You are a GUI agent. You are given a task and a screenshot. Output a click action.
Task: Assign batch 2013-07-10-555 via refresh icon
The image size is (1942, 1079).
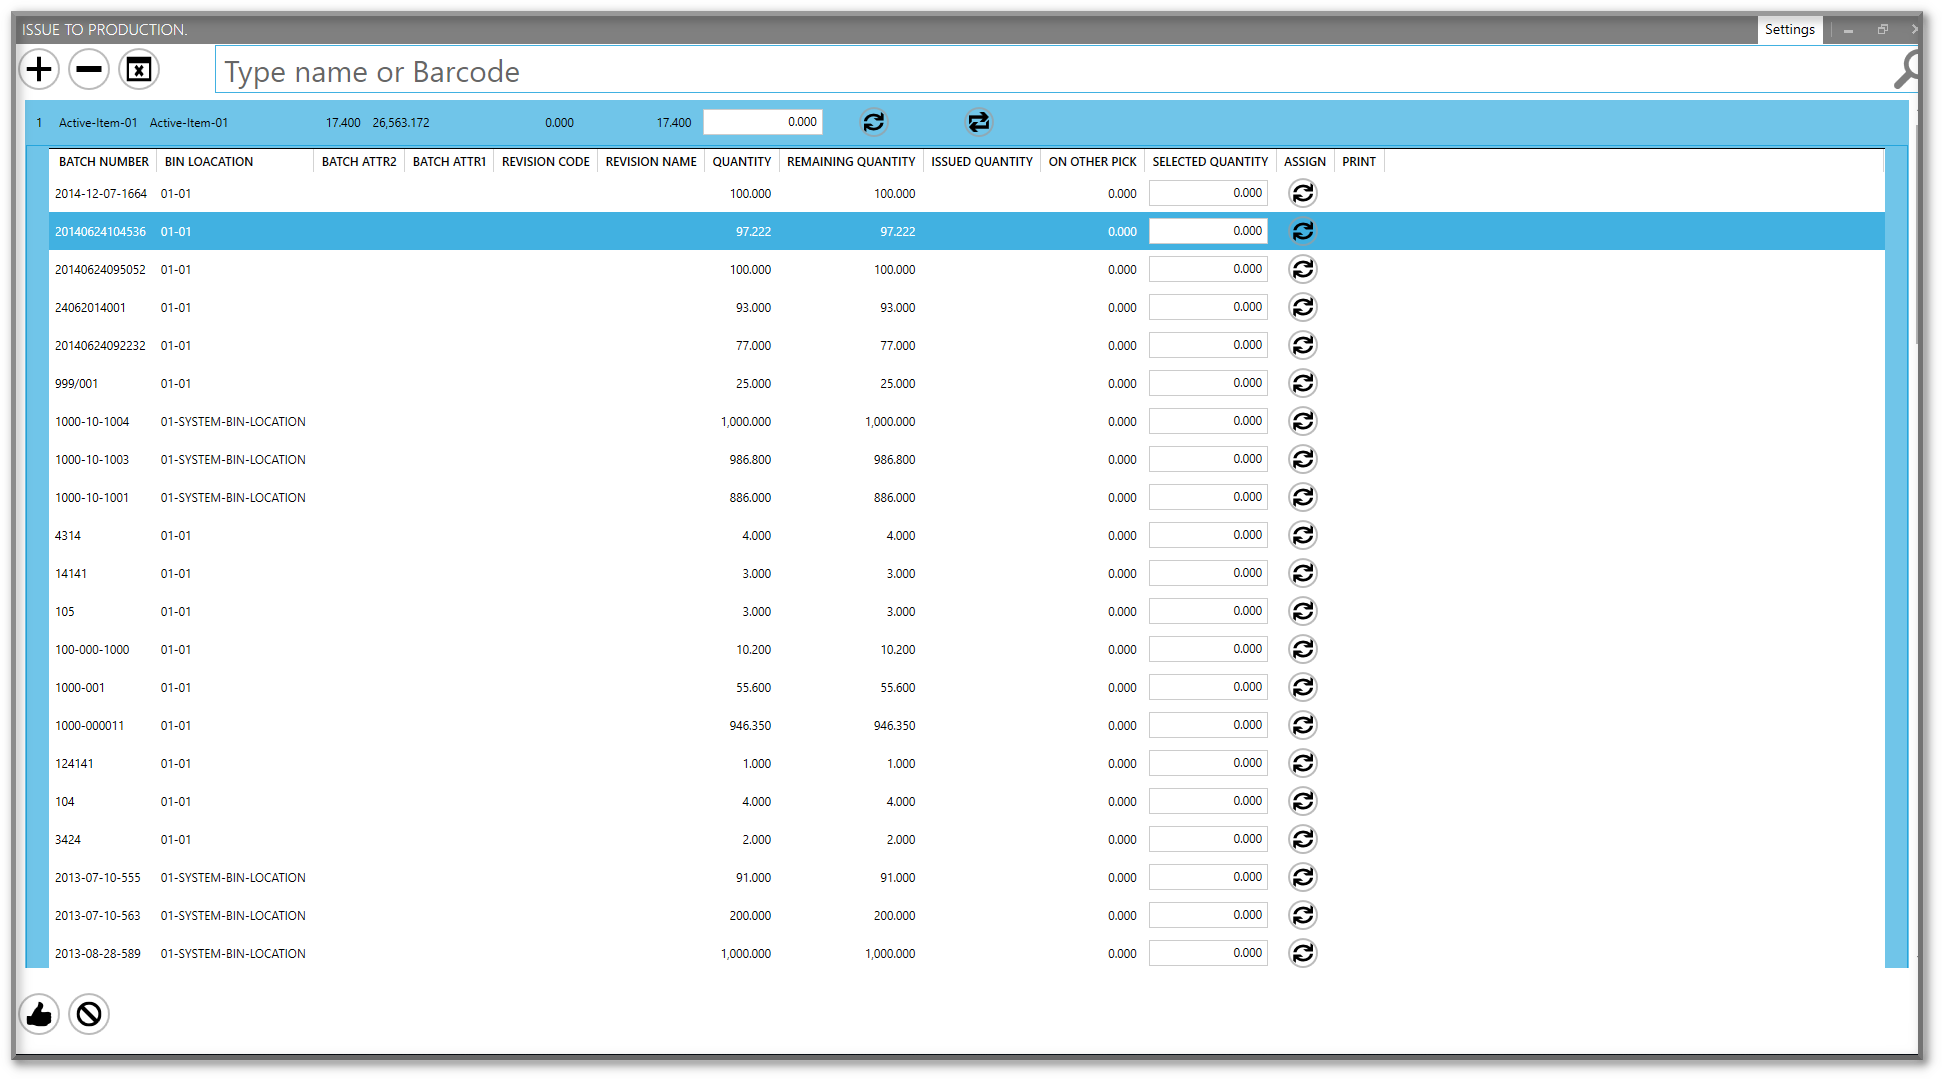(1303, 877)
